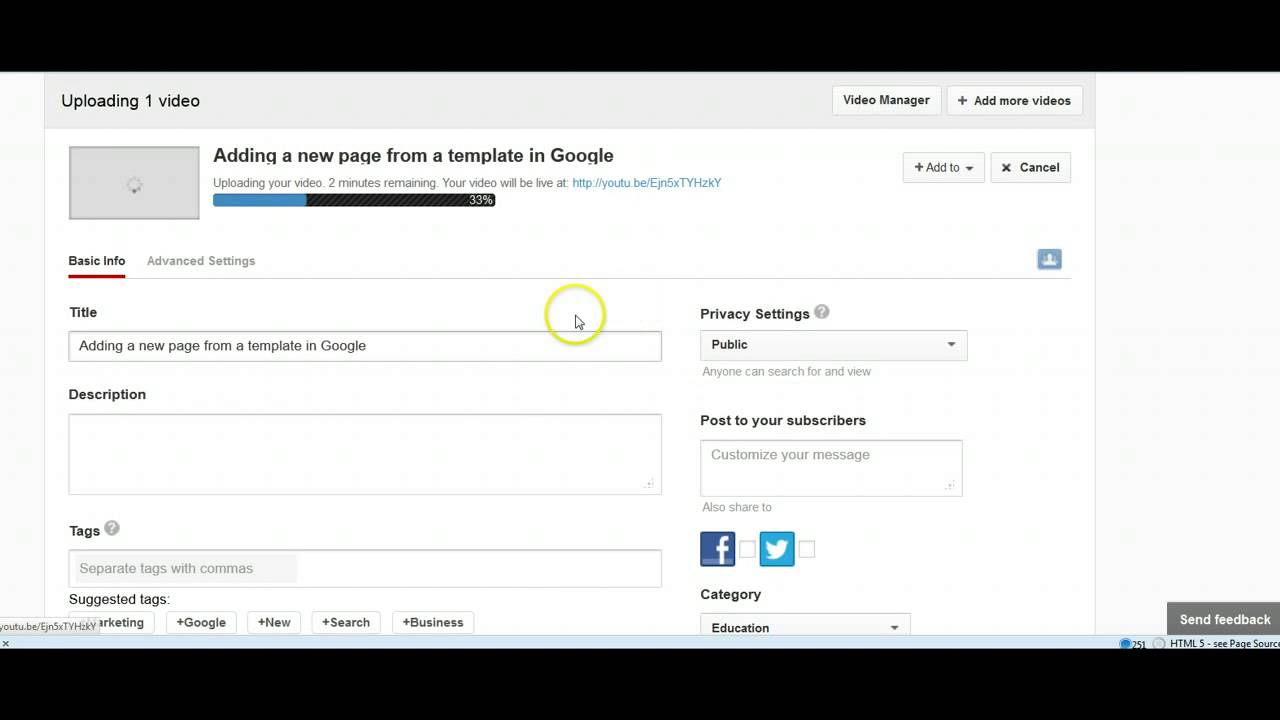
Task: Click the Customize your message box
Action: pos(831,467)
